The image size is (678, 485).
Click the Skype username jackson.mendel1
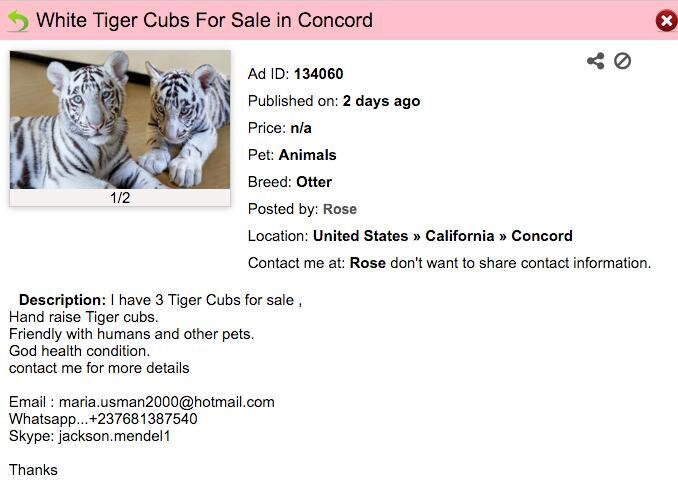[x=115, y=436]
